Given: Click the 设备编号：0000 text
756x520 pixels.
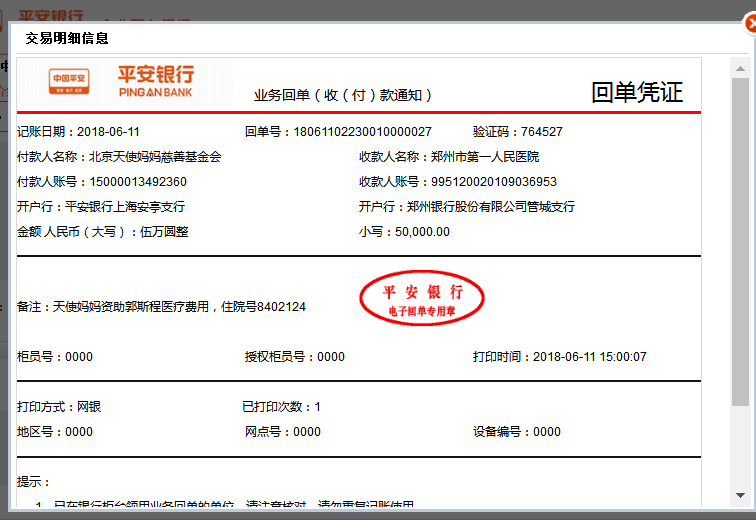Looking at the screenshot, I should click(x=516, y=431).
